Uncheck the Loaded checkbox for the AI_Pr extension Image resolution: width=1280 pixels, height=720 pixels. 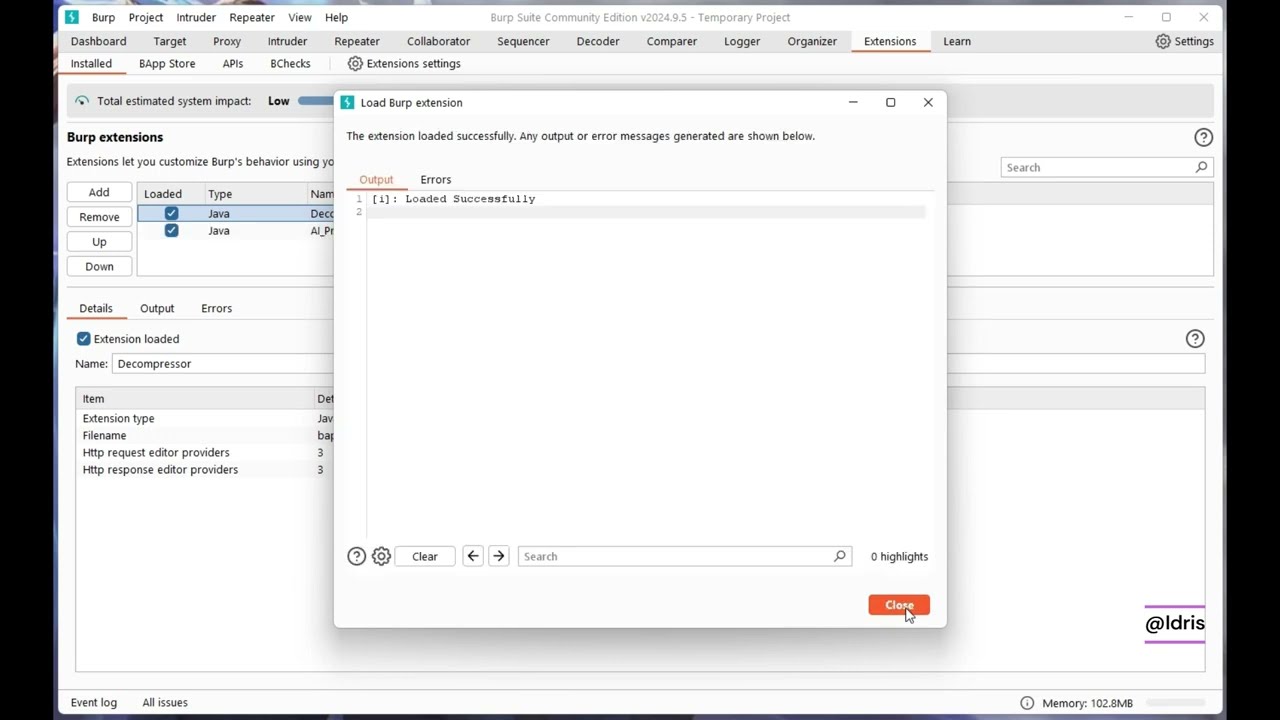171,231
